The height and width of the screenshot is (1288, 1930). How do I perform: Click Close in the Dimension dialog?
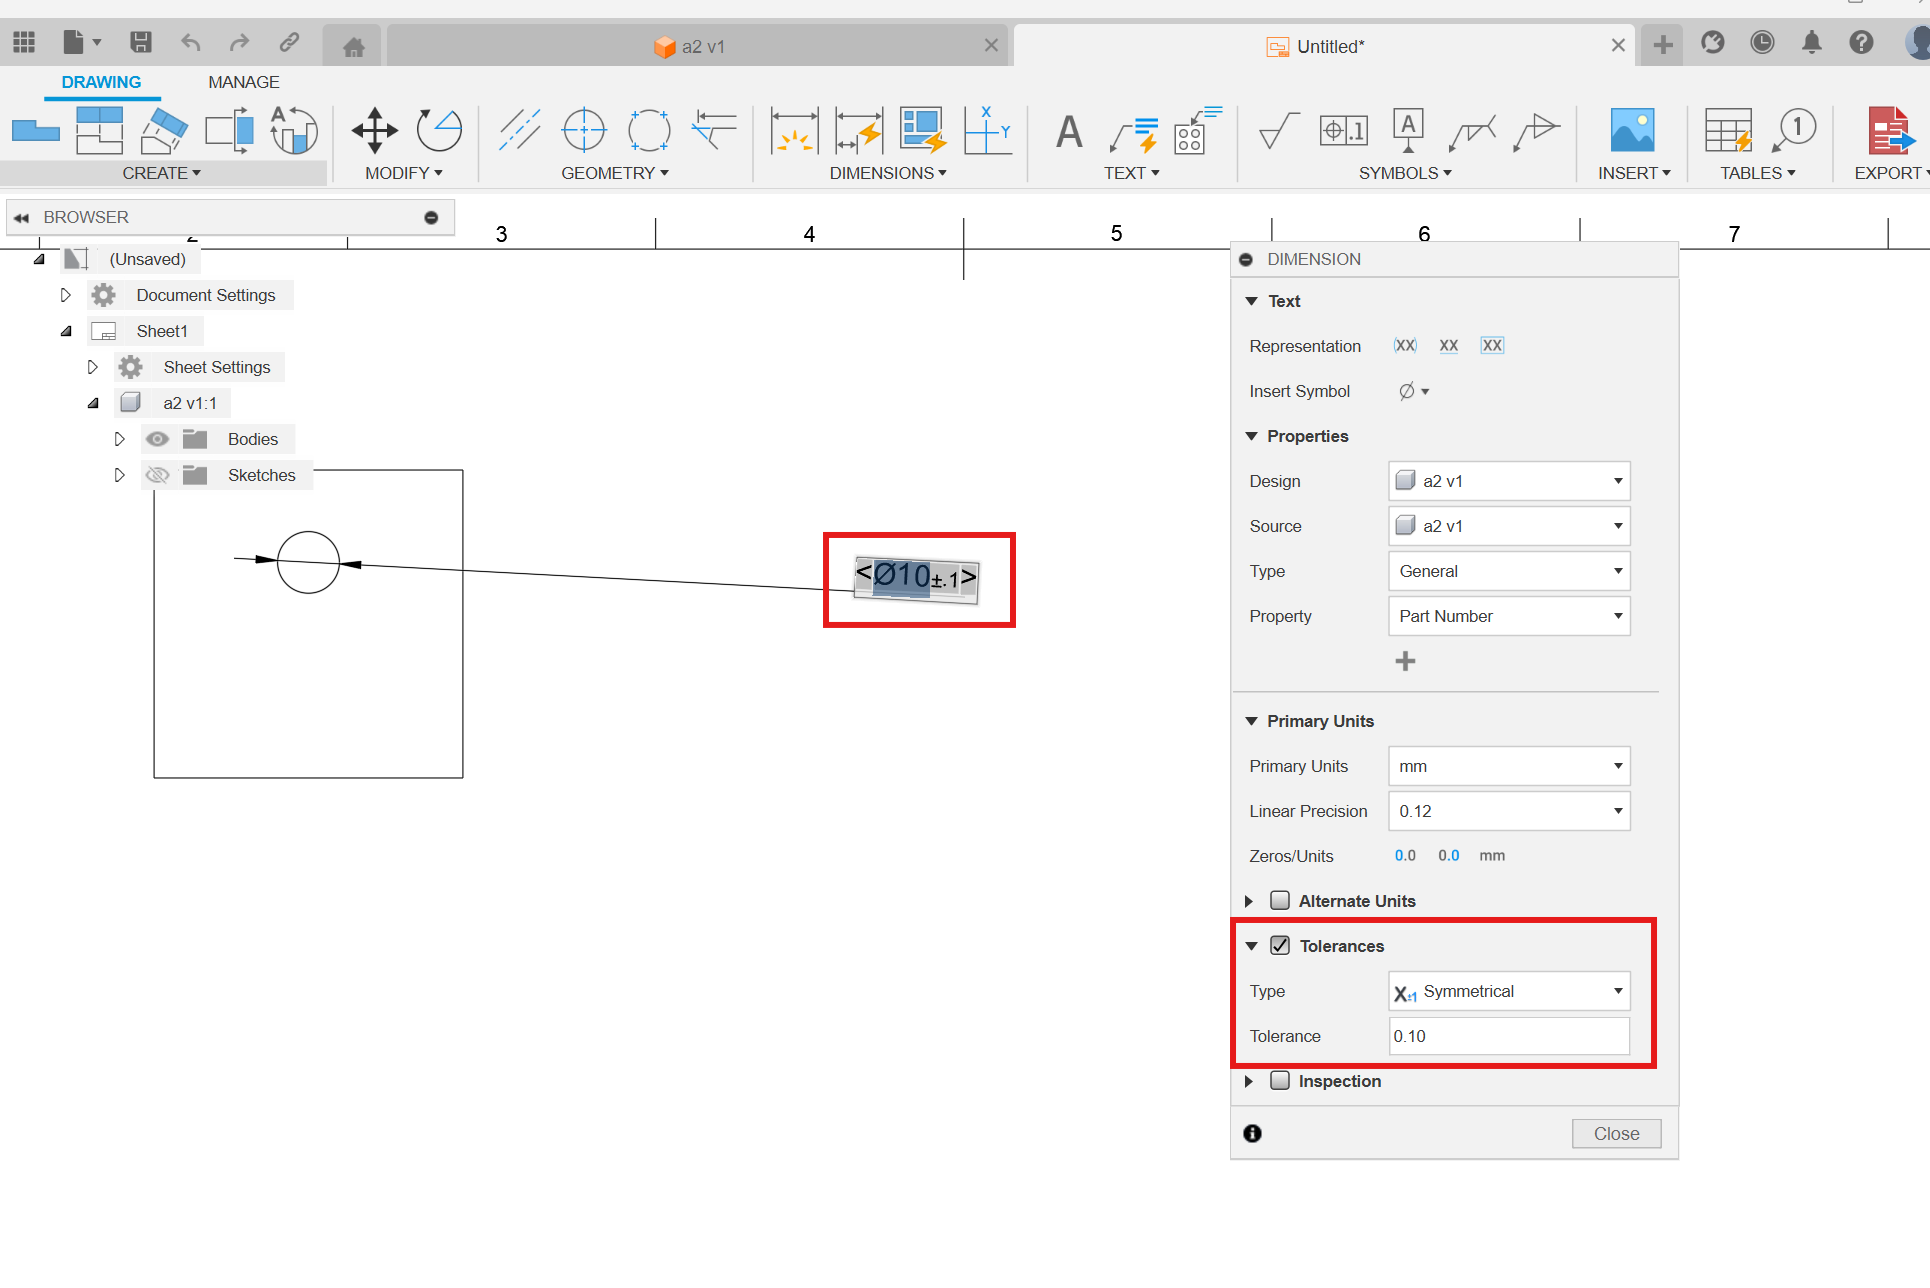pos(1616,1133)
